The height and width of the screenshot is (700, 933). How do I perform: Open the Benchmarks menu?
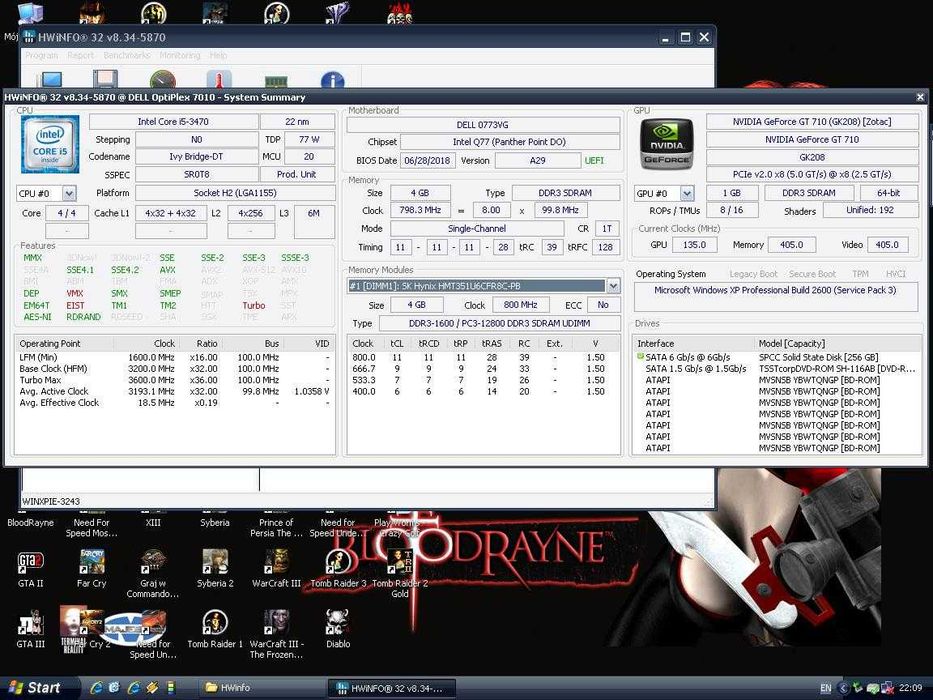click(x=127, y=55)
